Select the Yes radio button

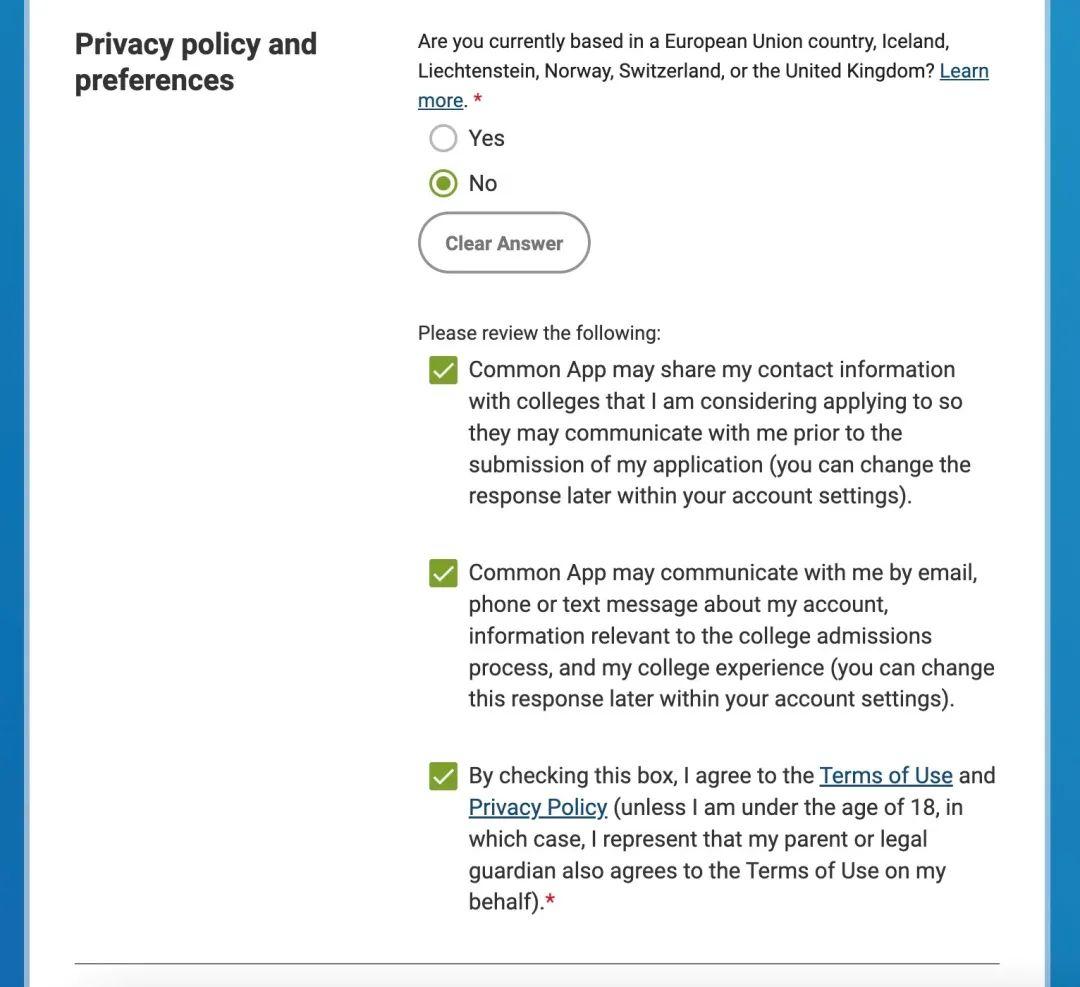(x=443, y=138)
